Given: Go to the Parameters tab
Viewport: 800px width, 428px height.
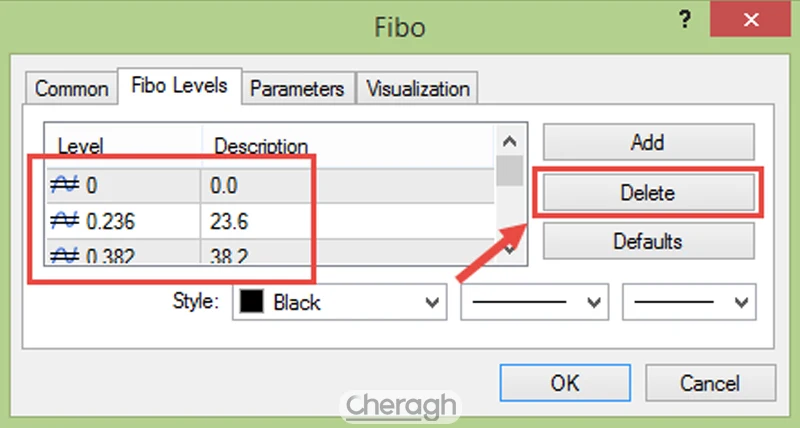Looking at the screenshot, I should tap(297, 89).
